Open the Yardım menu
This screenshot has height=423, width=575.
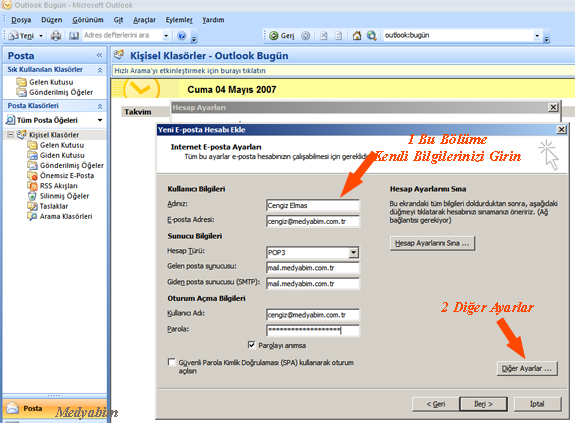point(213,20)
